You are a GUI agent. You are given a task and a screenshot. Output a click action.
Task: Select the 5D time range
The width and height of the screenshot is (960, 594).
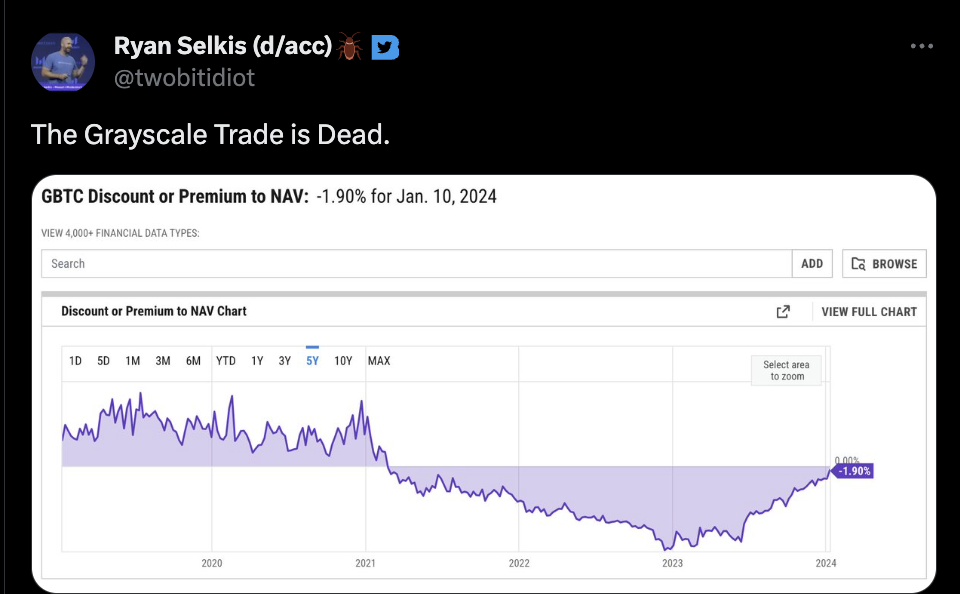[x=103, y=361]
